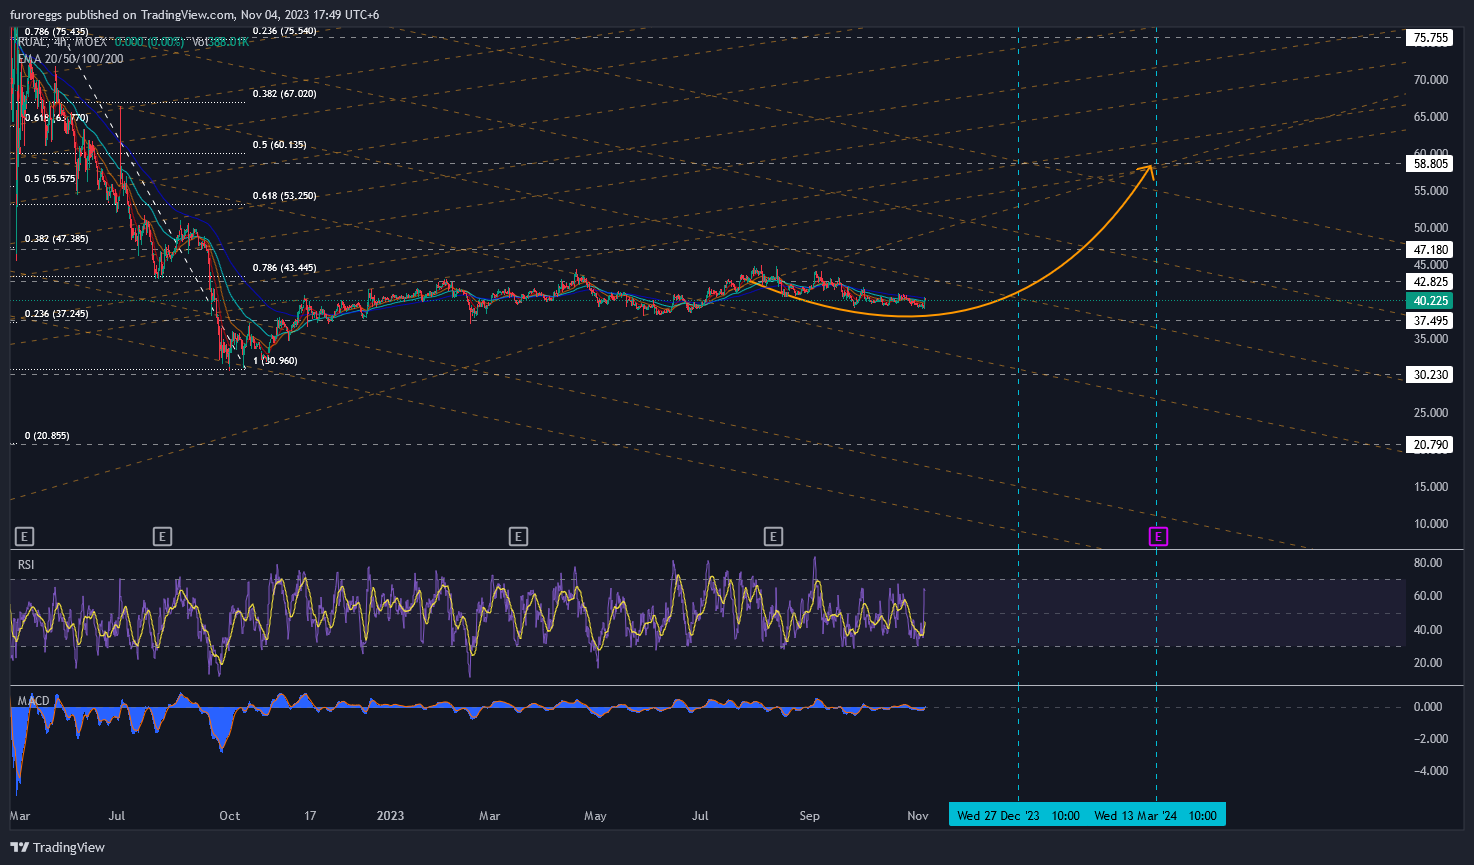This screenshot has height=865, width=1474.
Task: Open the earnings E marker at March 2022
Action: (25, 537)
